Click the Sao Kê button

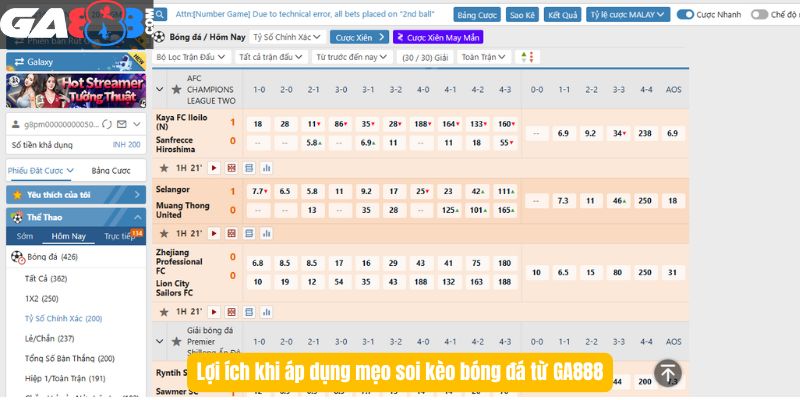pos(522,14)
